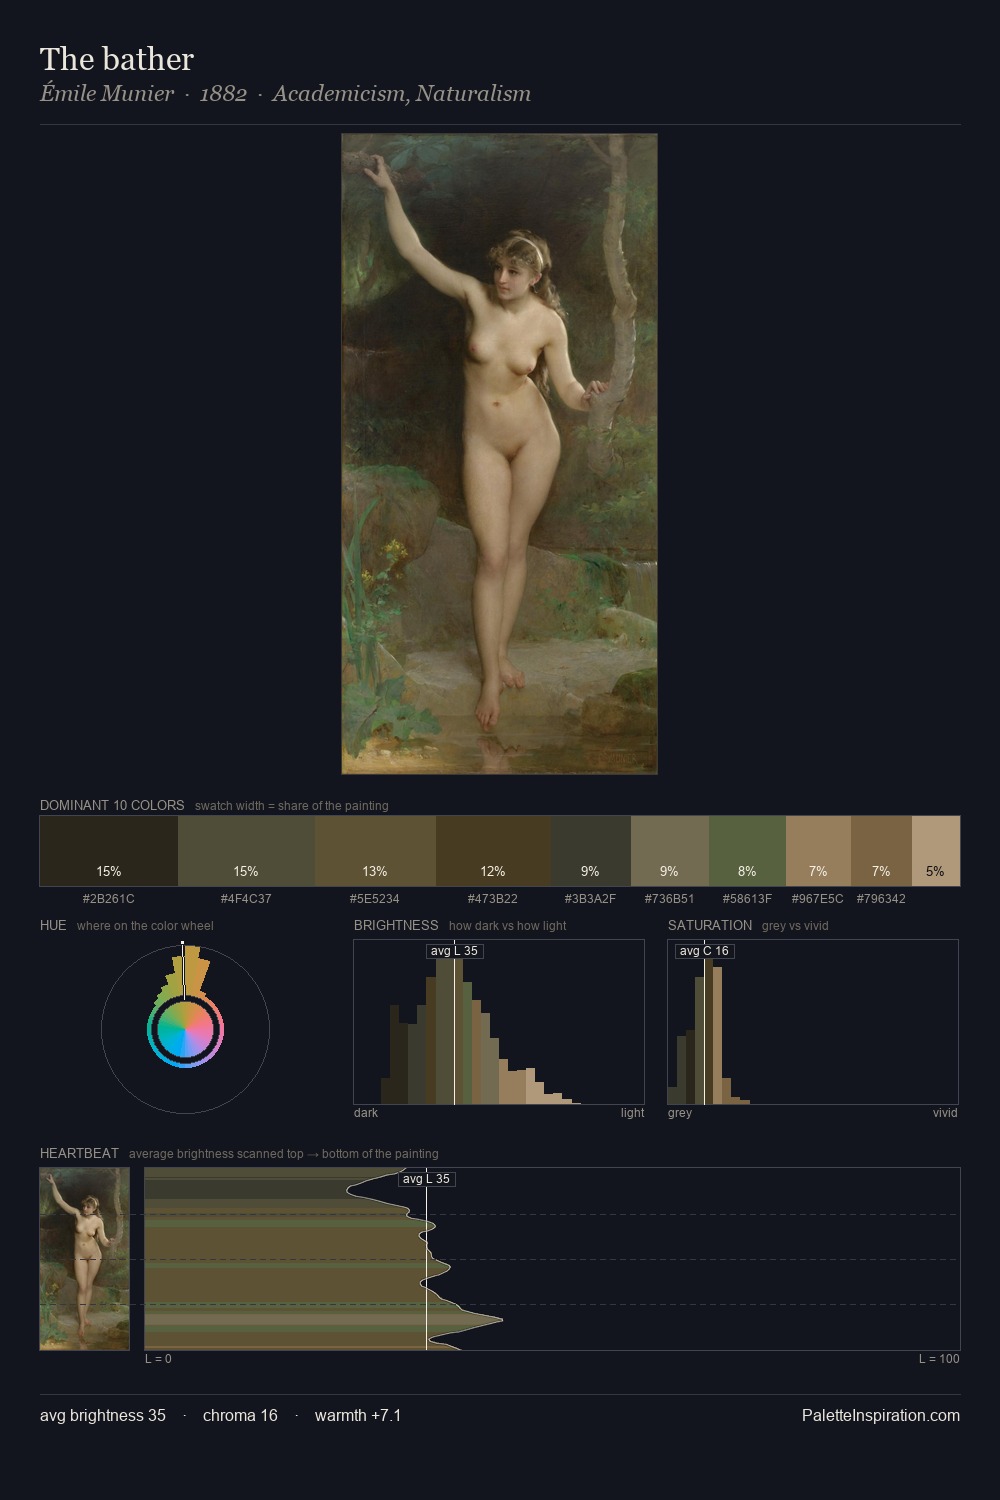This screenshot has height=1500, width=1000.
Task: Open the PaletteInspiration.com link
Action: click(x=881, y=1415)
